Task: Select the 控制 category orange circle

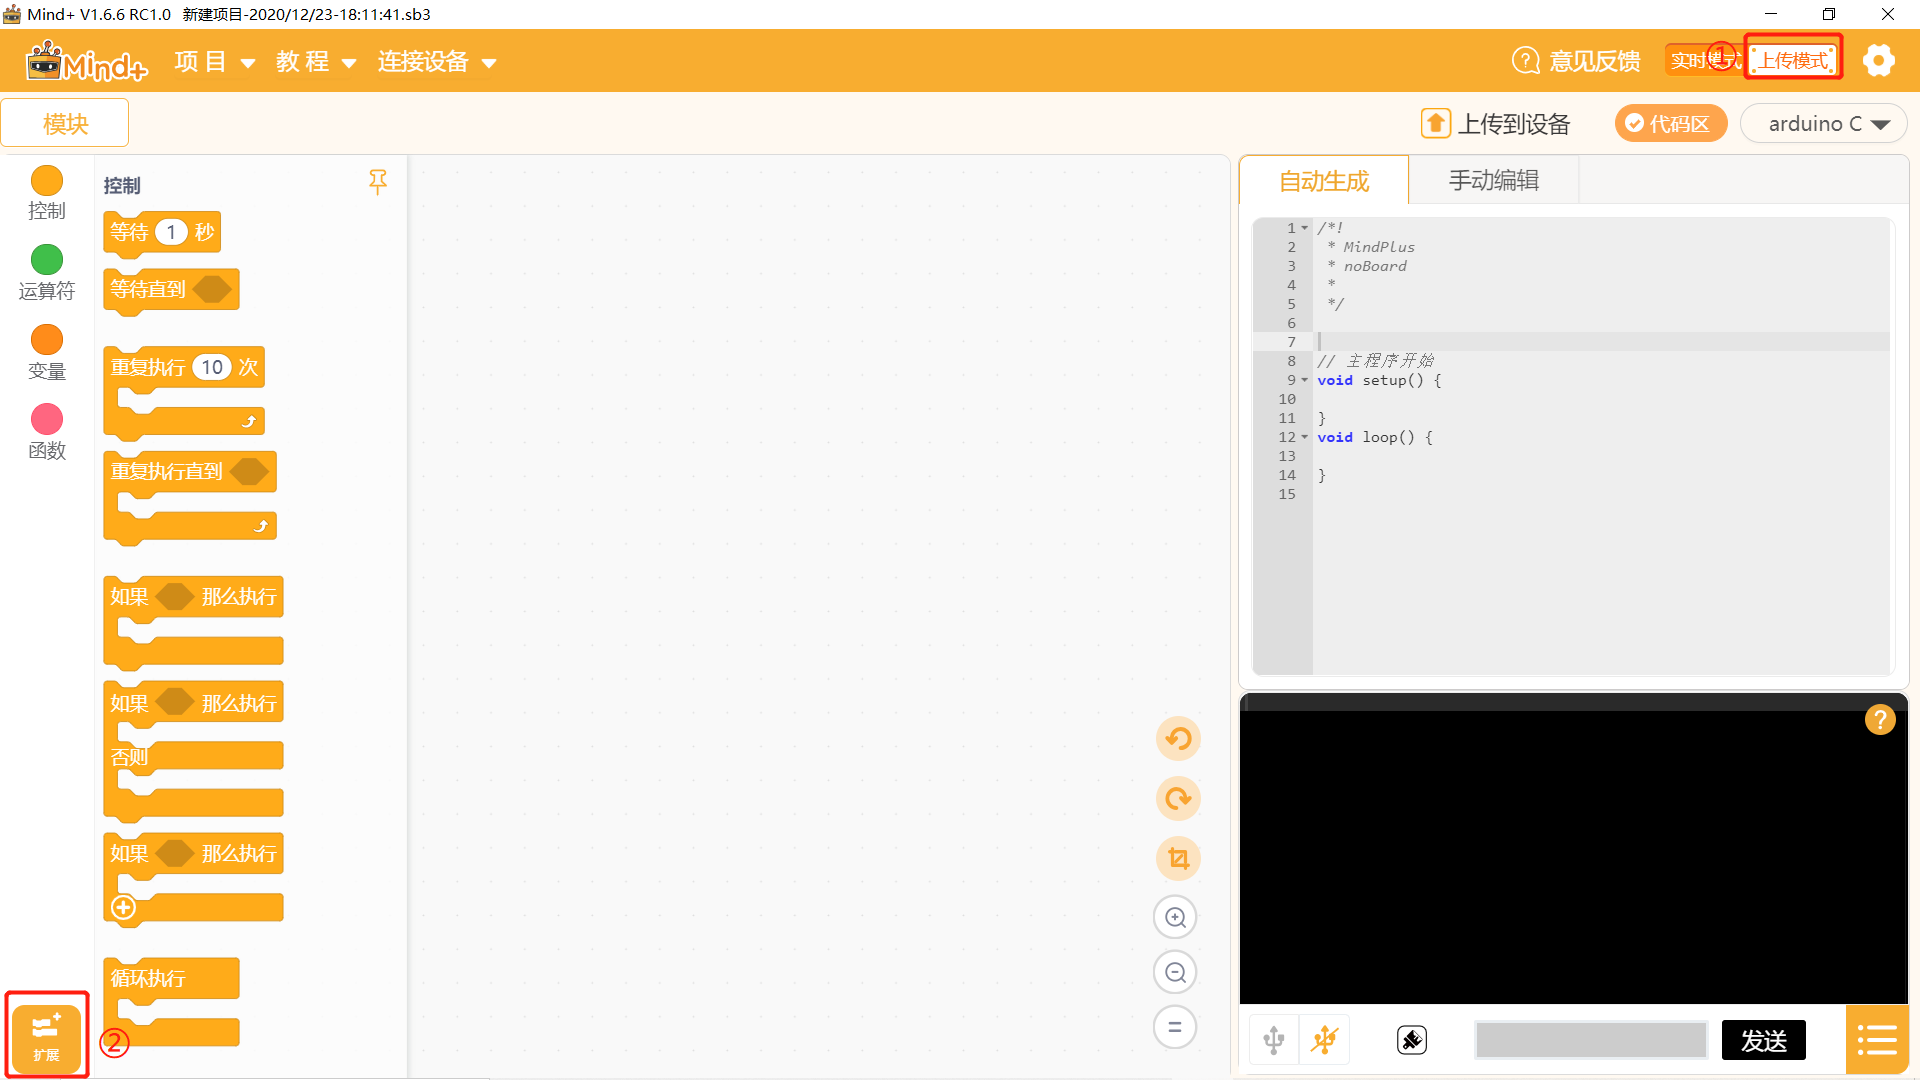Action: 47,181
